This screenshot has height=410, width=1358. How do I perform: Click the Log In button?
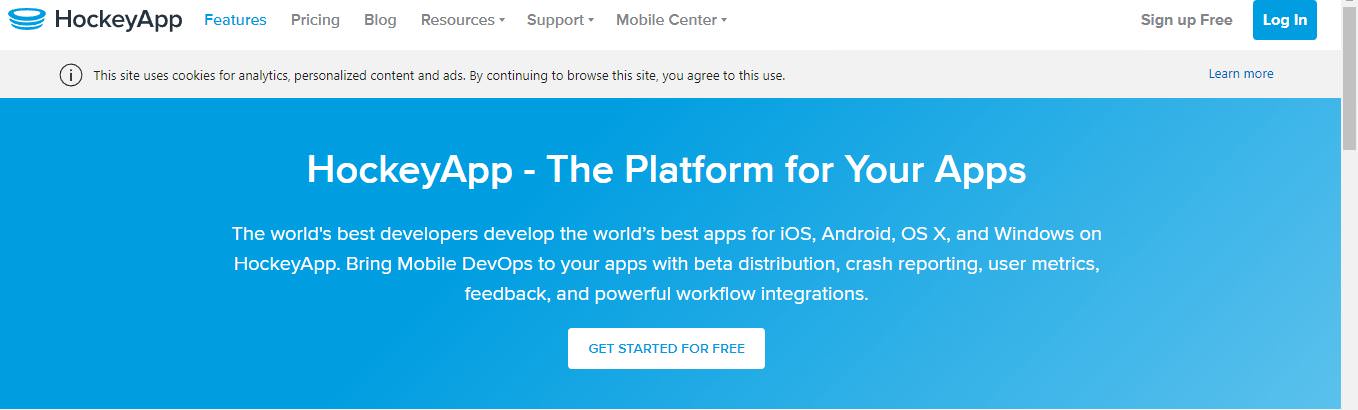click(1284, 20)
